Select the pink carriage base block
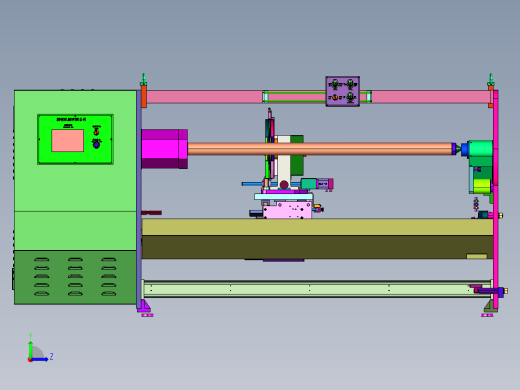This screenshot has height=390, width=520. click(x=287, y=210)
